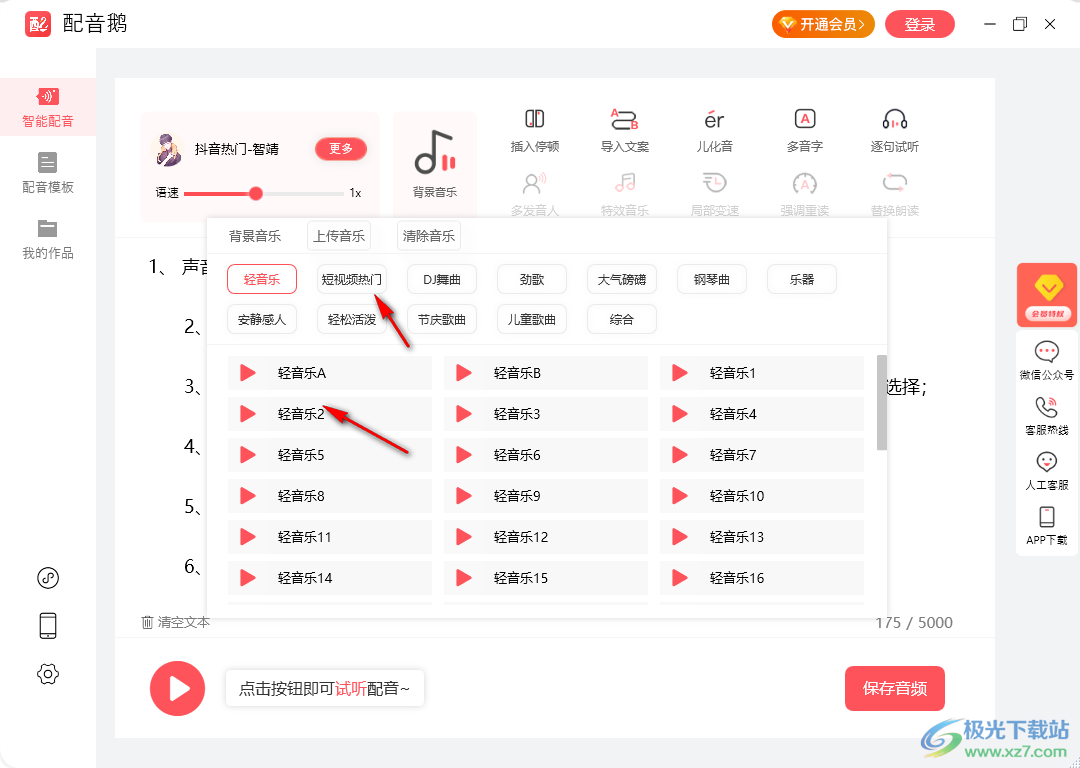The image size is (1080, 768).
Task: Open 配音模板 in the left sidebar
Action: 48,172
